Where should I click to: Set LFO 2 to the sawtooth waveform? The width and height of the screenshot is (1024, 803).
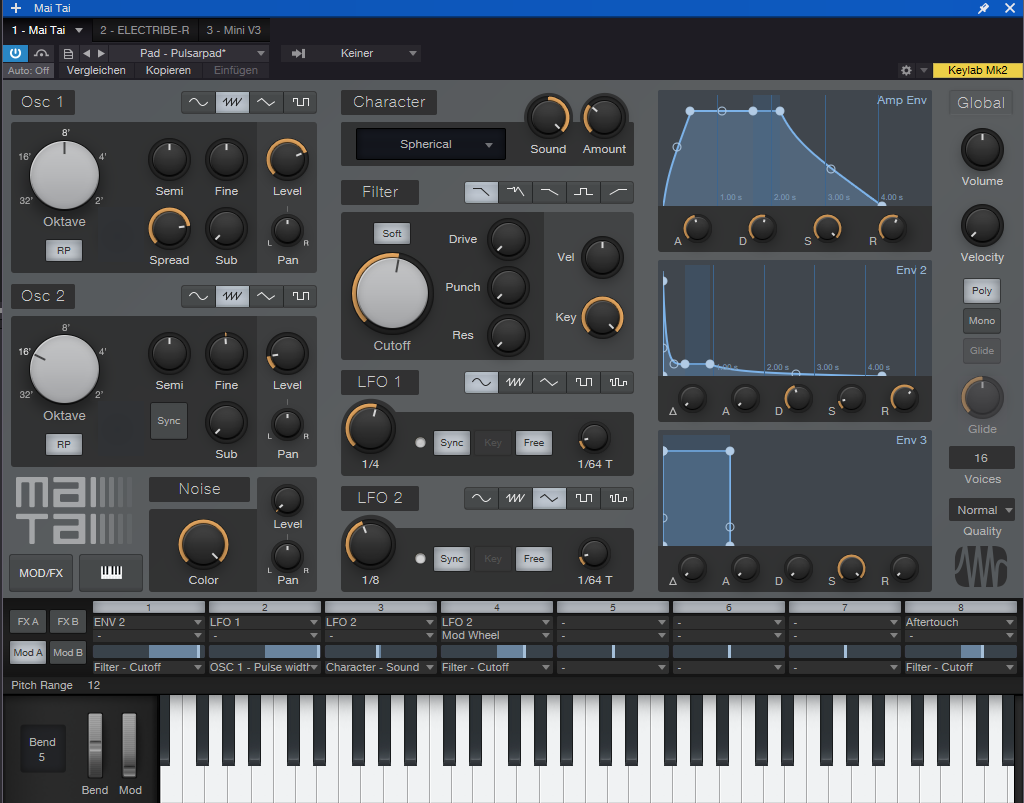(515, 498)
